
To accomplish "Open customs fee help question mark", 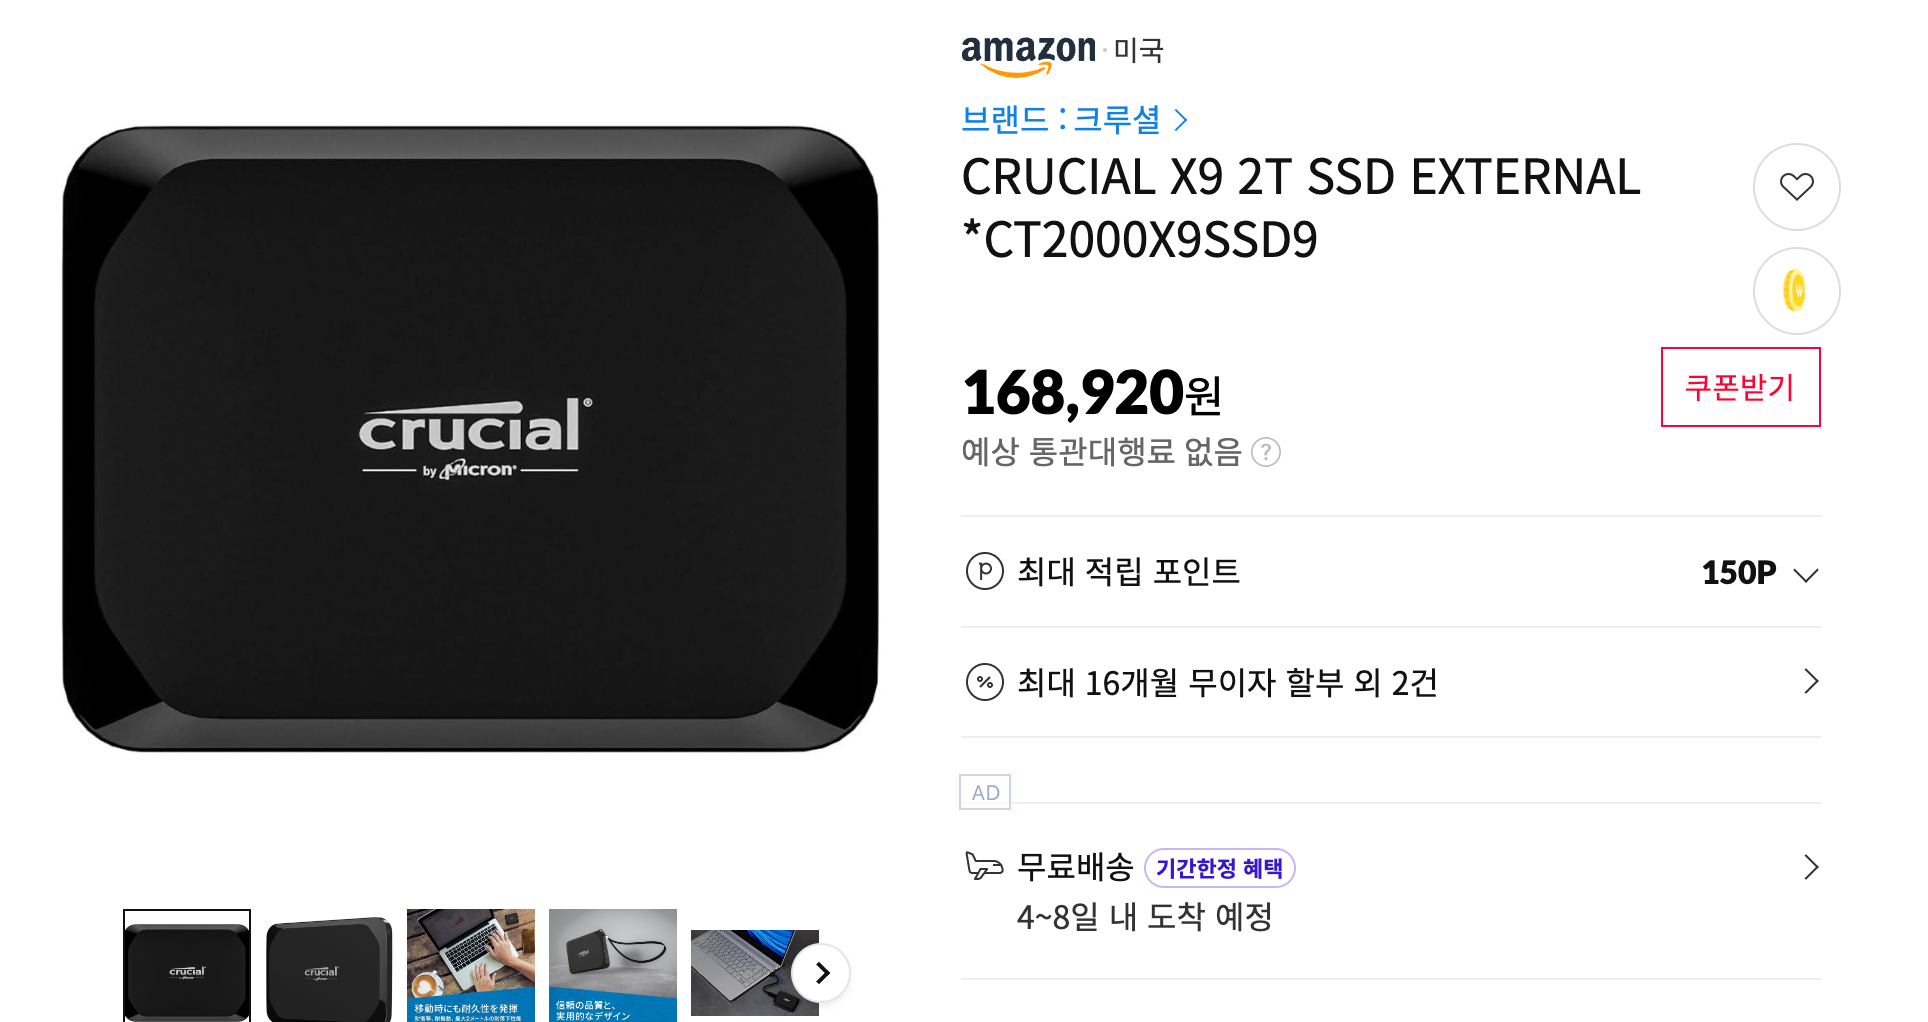I will pos(1266,452).
